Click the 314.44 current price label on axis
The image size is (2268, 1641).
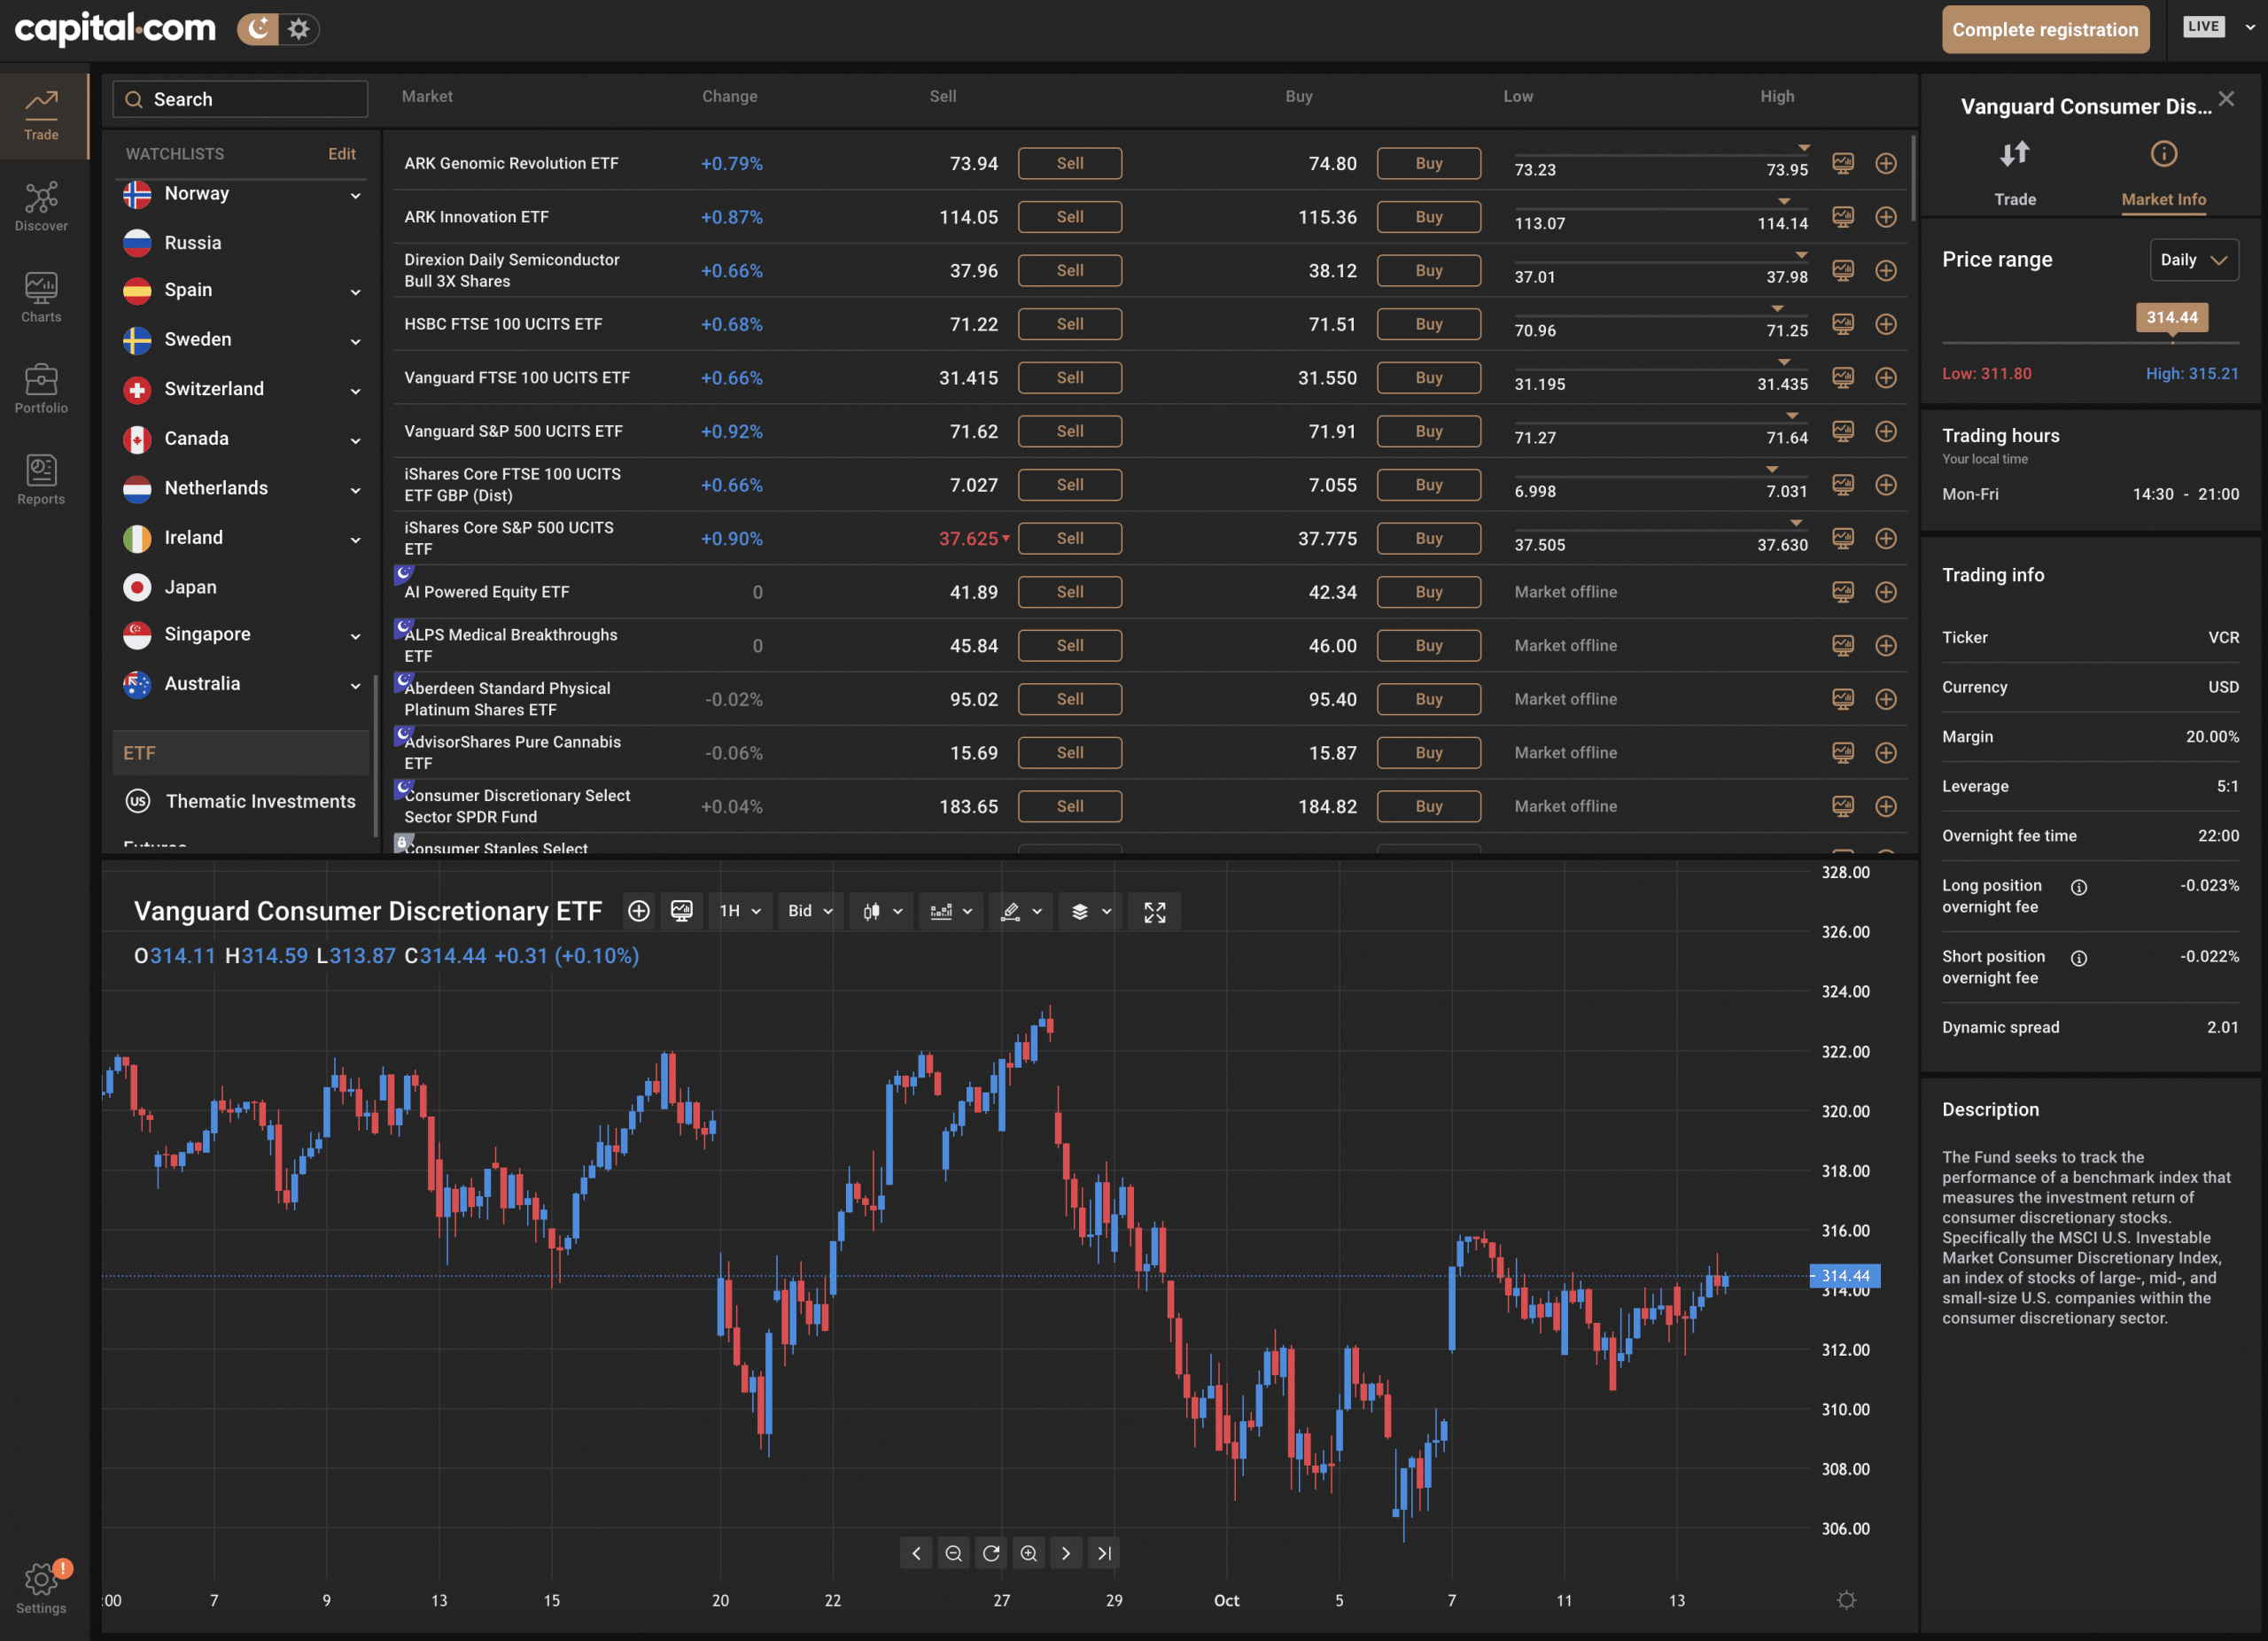pyautogui.click(x=1845, y=1276)
